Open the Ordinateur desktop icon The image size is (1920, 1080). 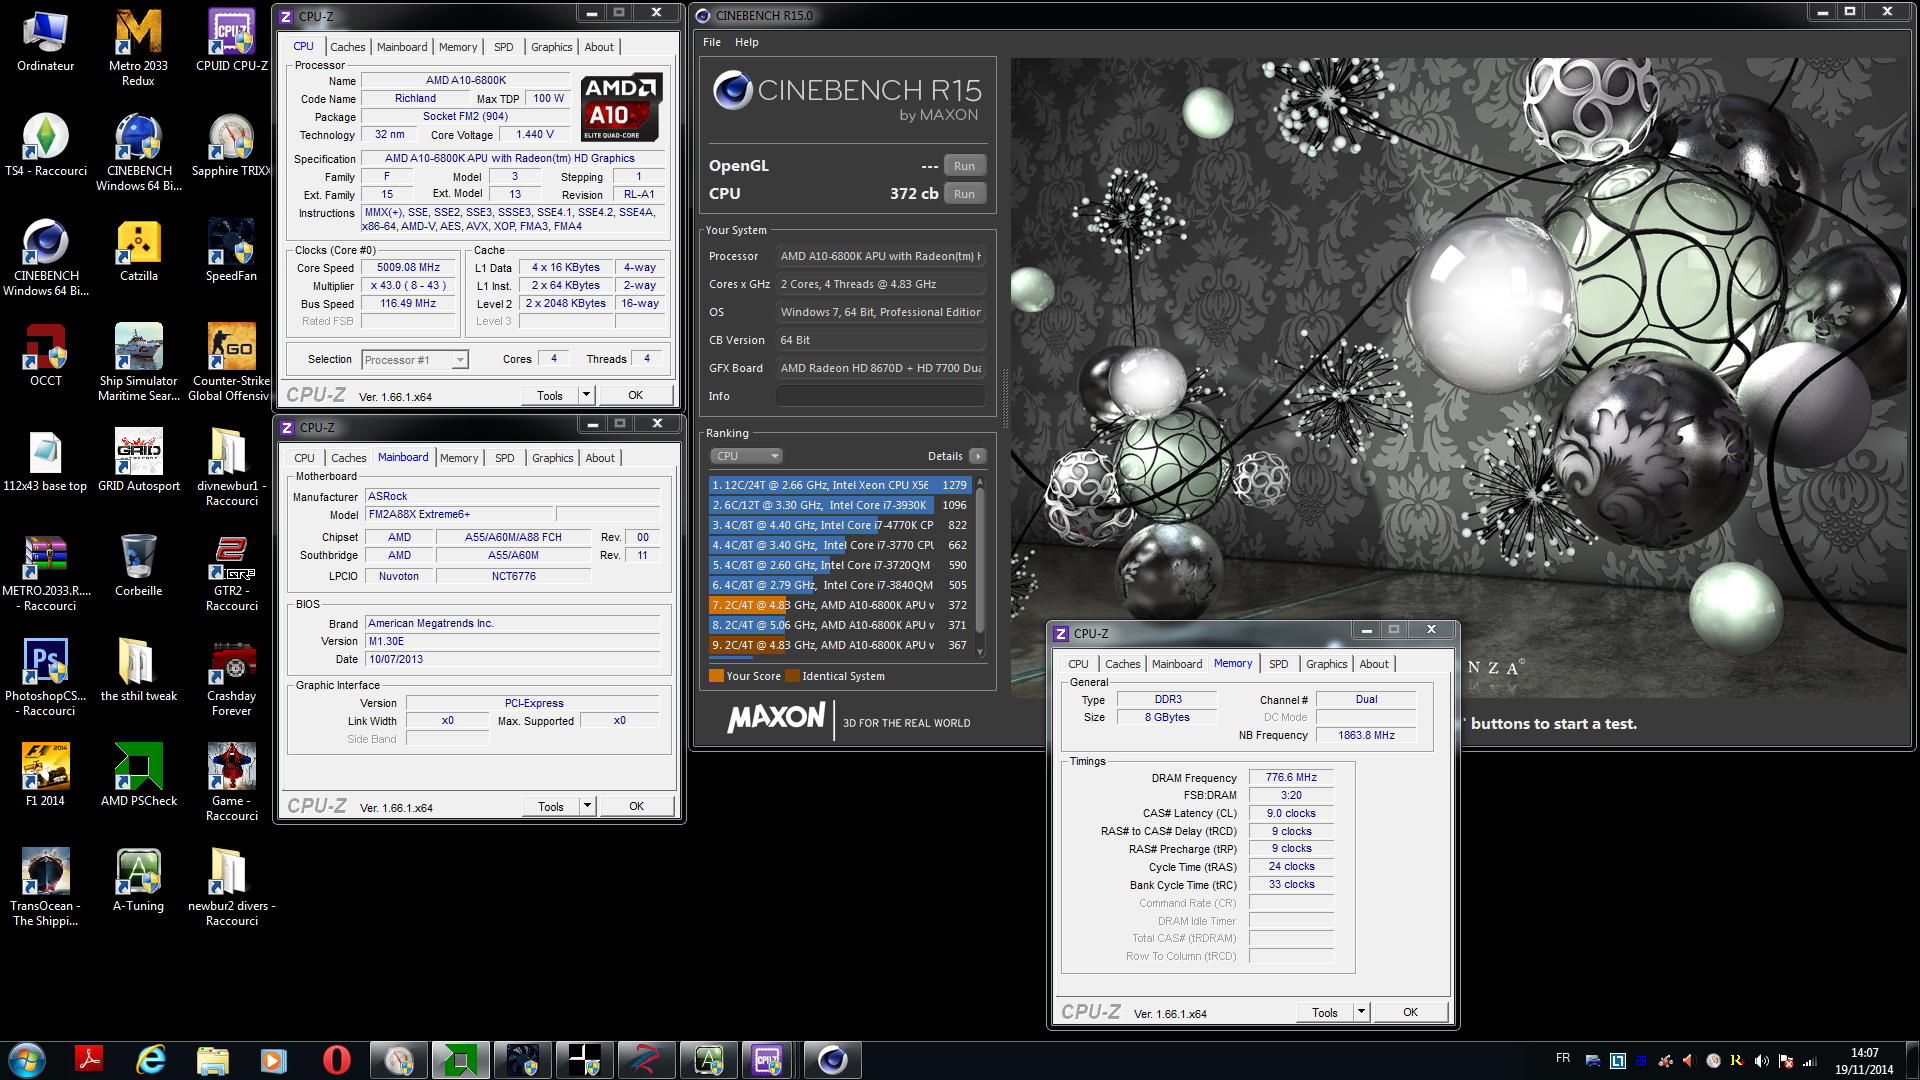click(45, 42)
